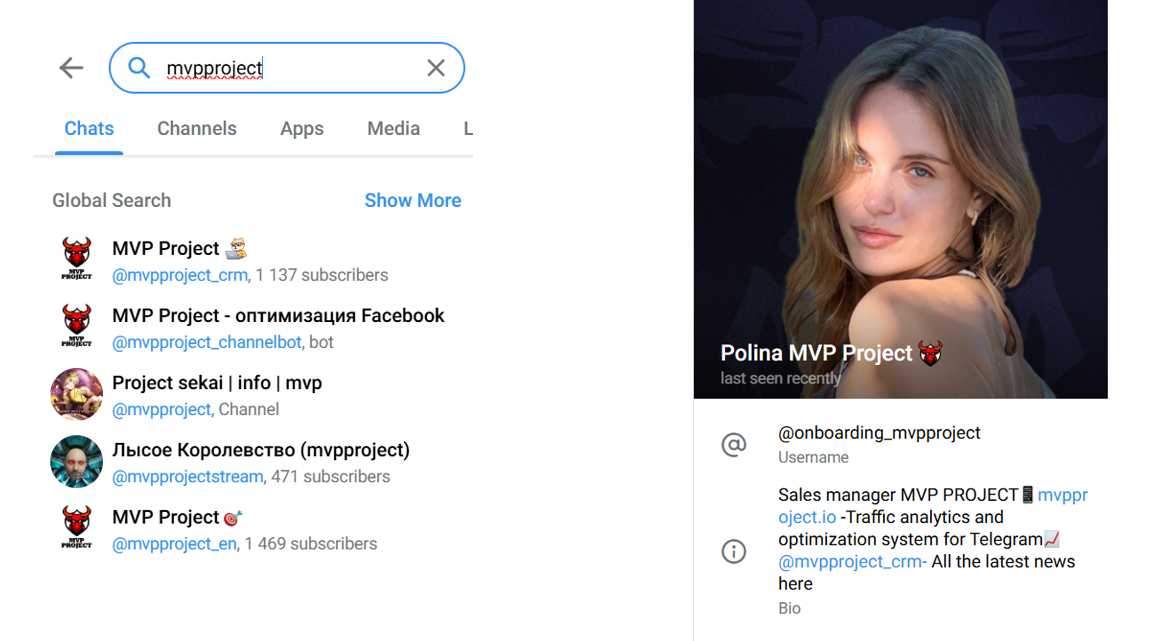Click Show More in Global Search
The width and height of the screenshot is (1159, 641).
pyautogui.click(x=412, y=200)
